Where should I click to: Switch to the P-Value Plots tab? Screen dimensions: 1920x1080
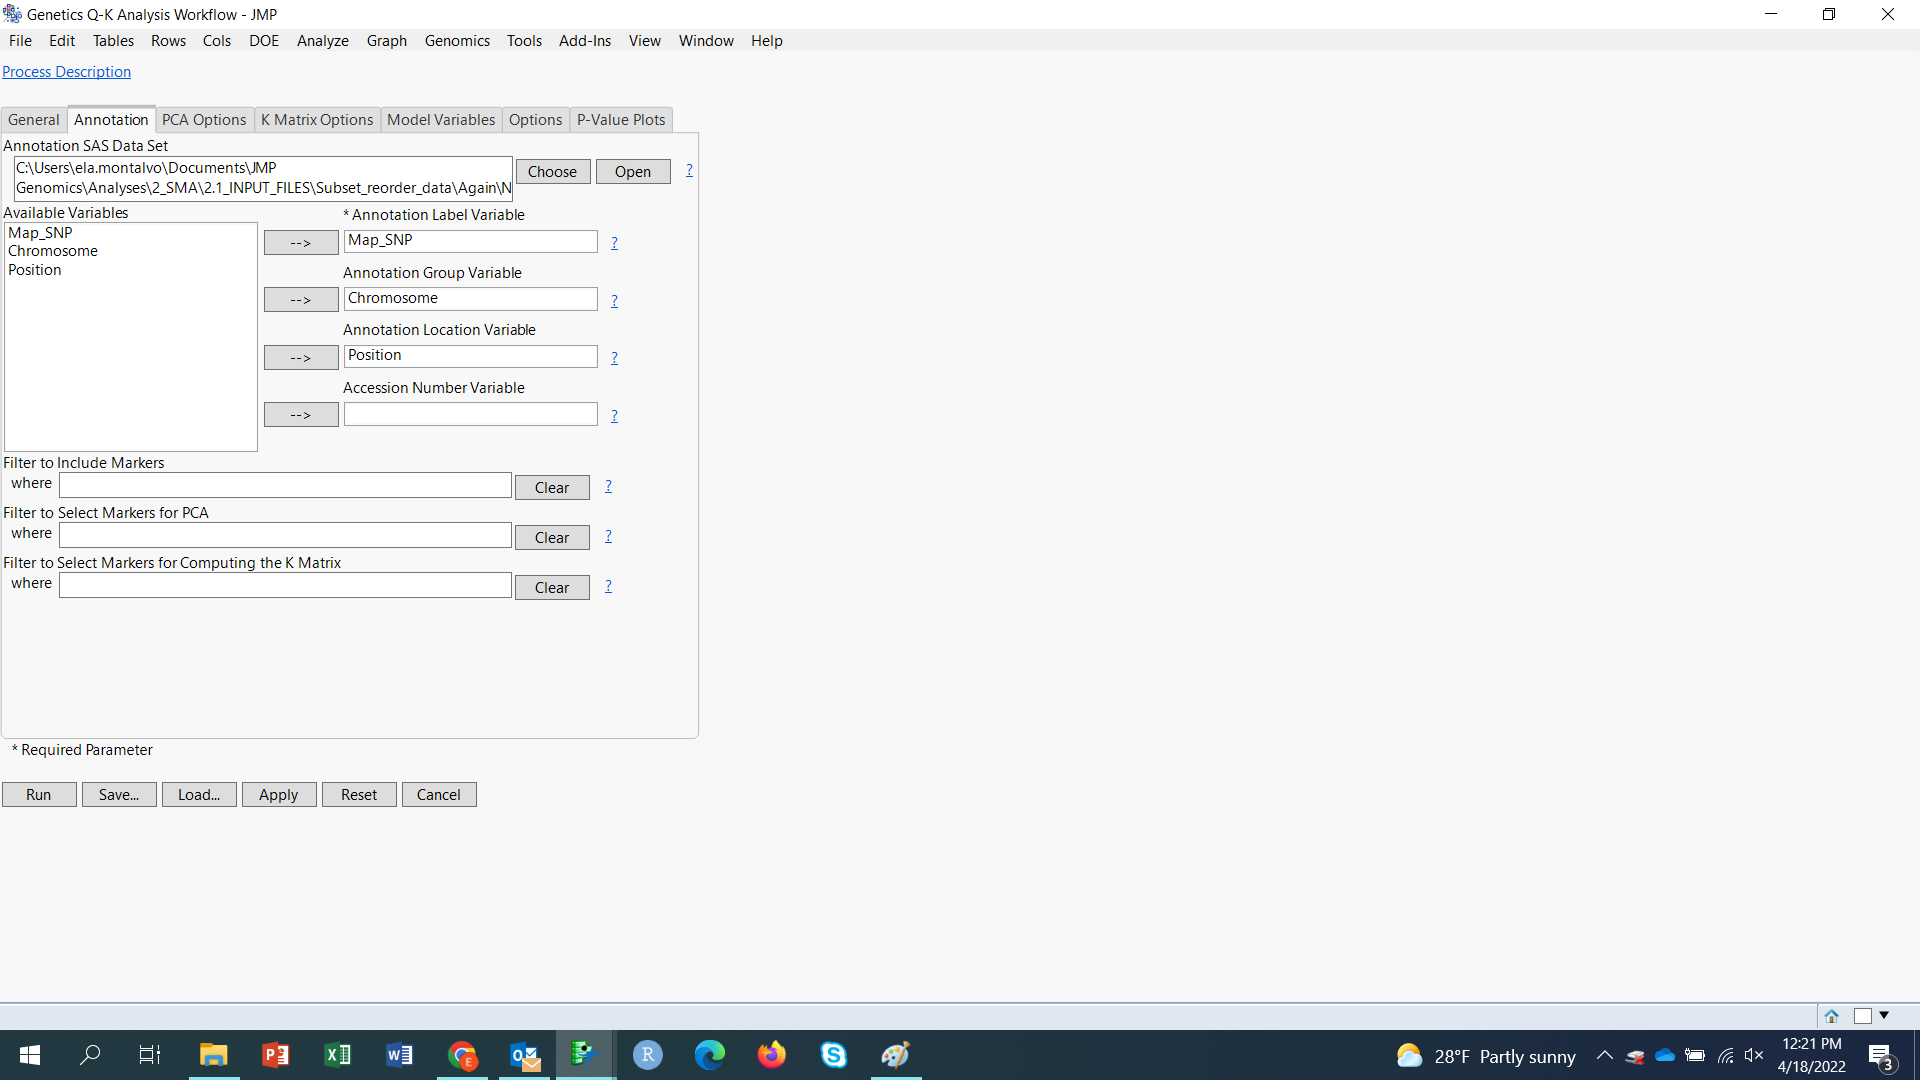621,120
